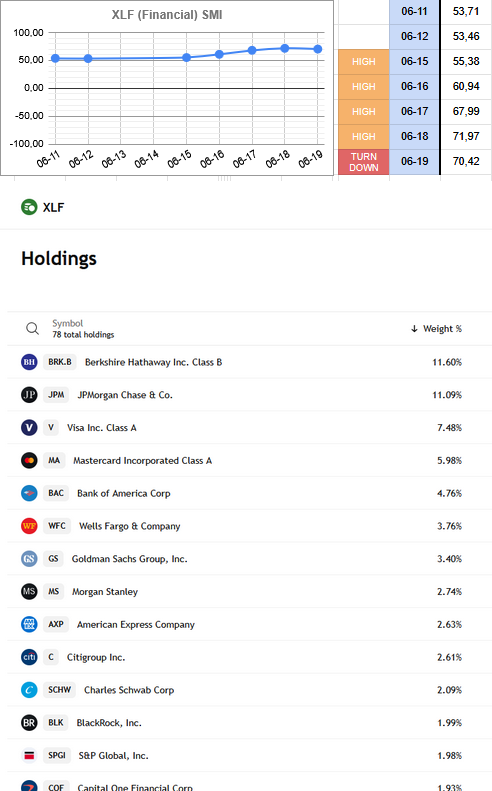The image size is (492, 791).
Task: Select the 06-15 date cell
Action: [414, 62]
